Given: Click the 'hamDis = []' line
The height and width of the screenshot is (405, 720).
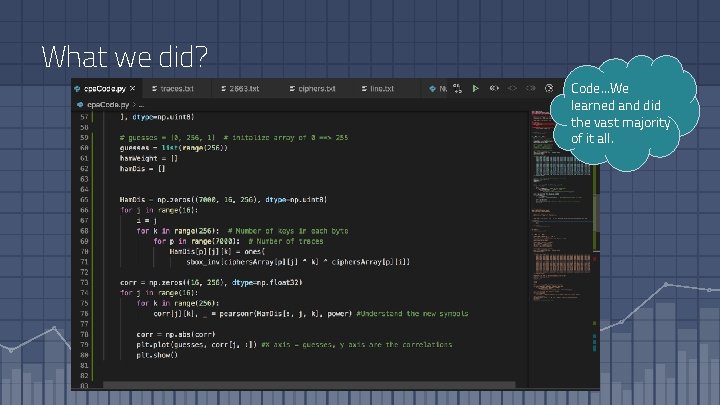Looking at the screenshot, I should [x=142, y=169].
